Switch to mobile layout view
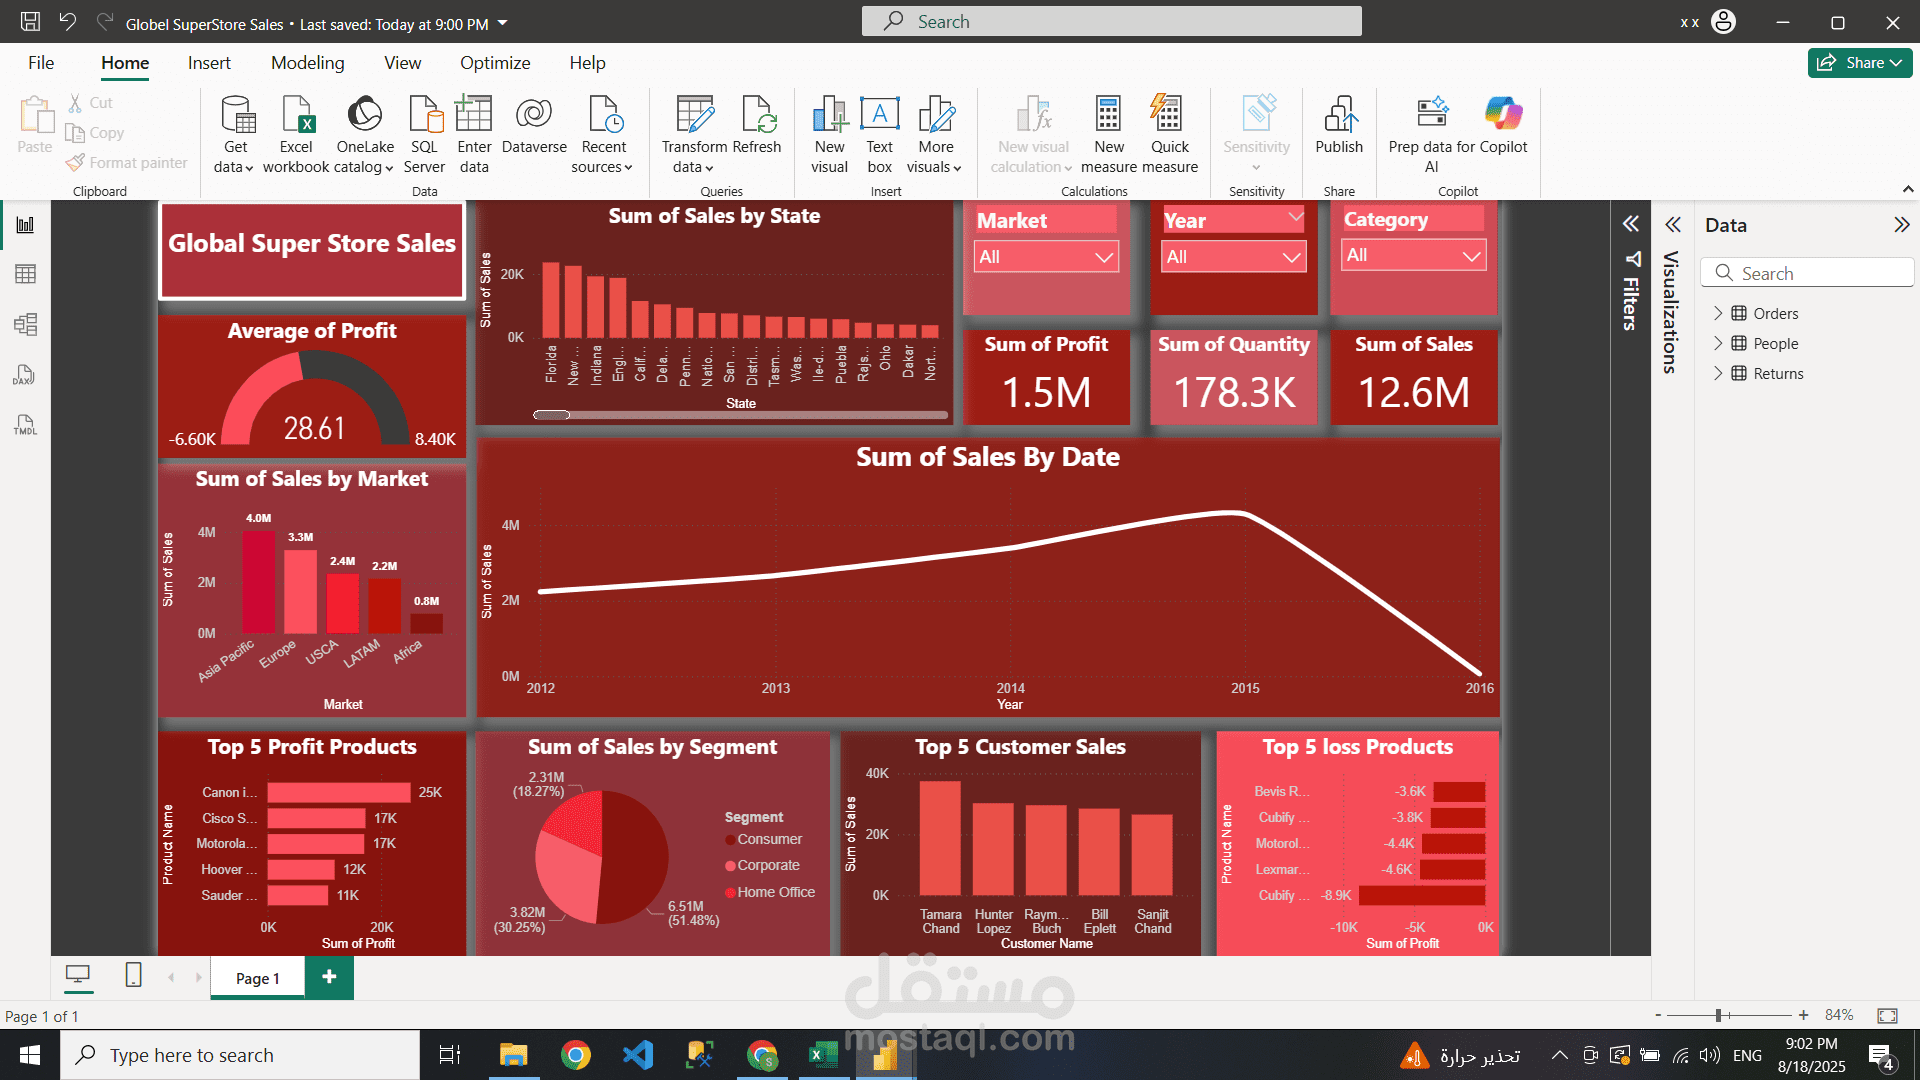1920x1080 pixels. (x=133, y=975)
